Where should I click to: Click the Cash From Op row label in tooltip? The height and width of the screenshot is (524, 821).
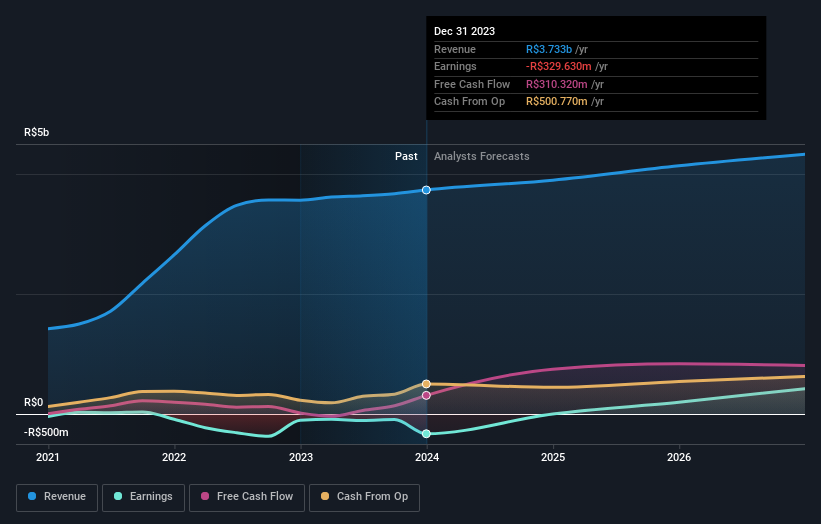(470, 102)
